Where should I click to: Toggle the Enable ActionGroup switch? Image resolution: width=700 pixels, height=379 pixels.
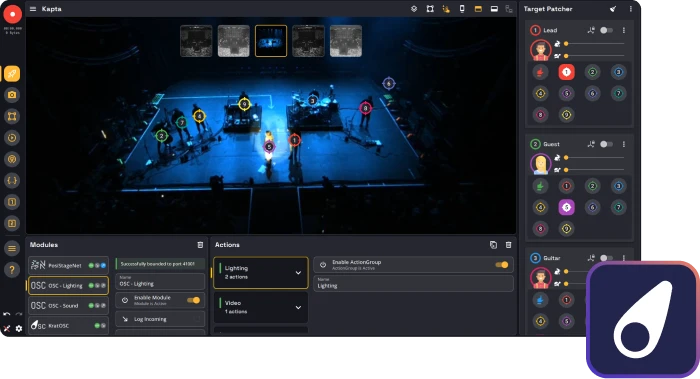[x=502, y=265]
